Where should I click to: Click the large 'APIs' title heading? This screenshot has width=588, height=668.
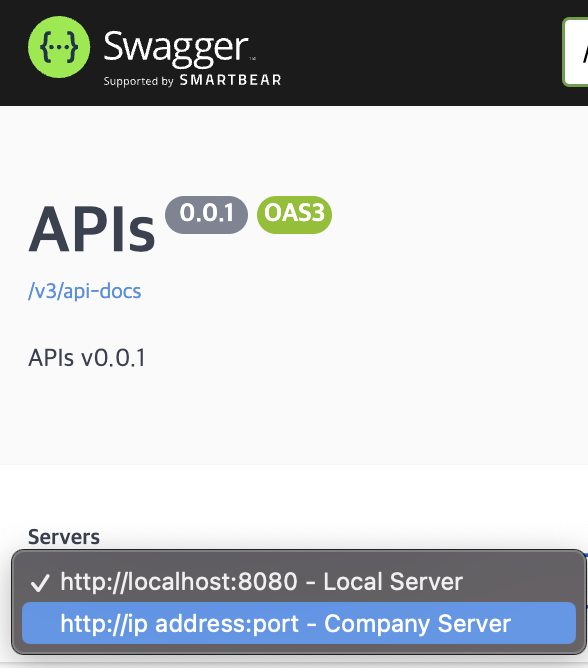click(92, 230)
